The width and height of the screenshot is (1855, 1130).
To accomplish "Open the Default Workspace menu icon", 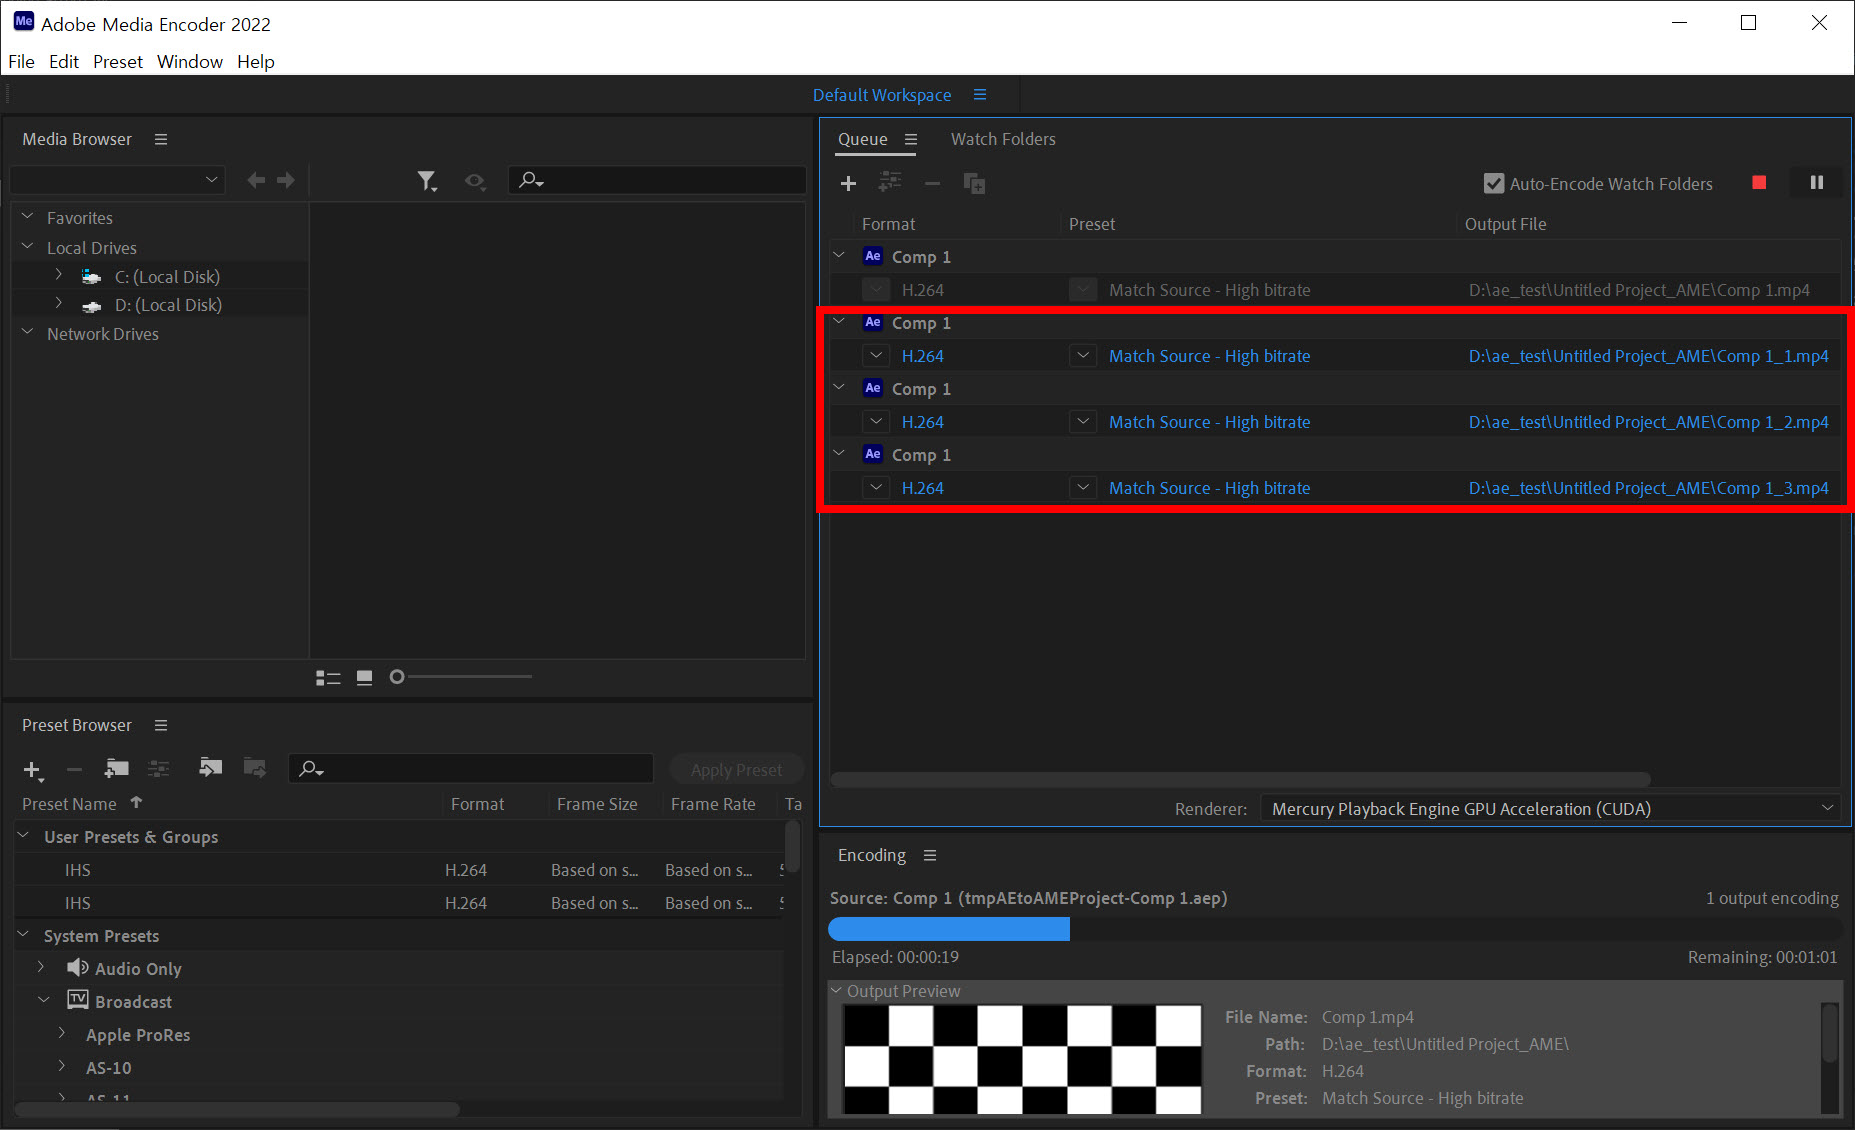I will pos(980,95).
